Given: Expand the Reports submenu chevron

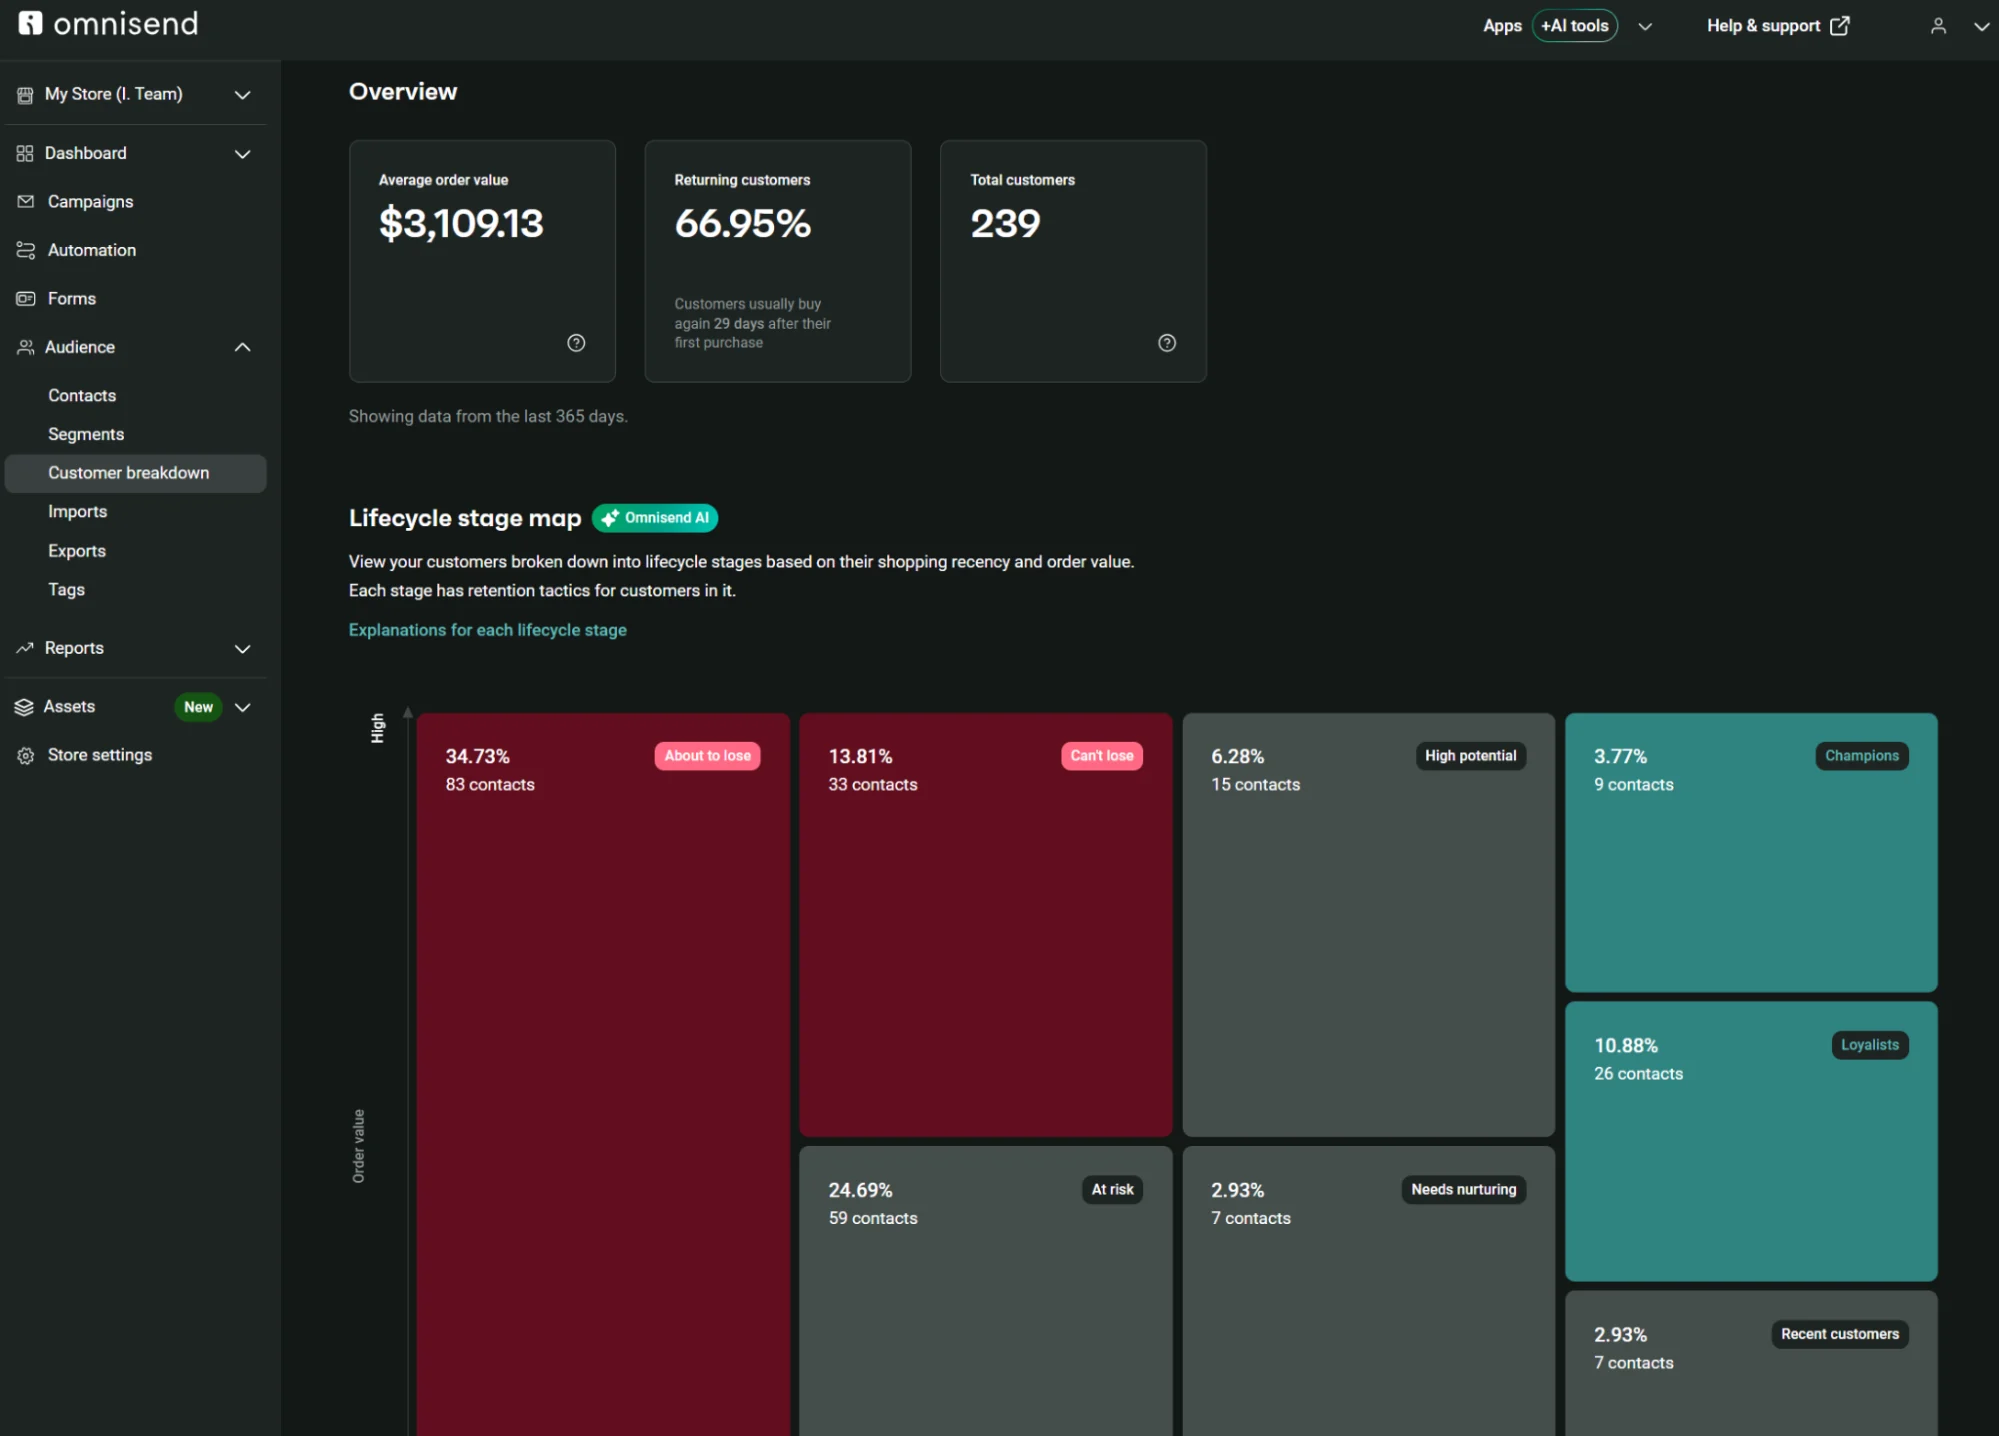Looking at the screenshot, I should tap(242, 649).
